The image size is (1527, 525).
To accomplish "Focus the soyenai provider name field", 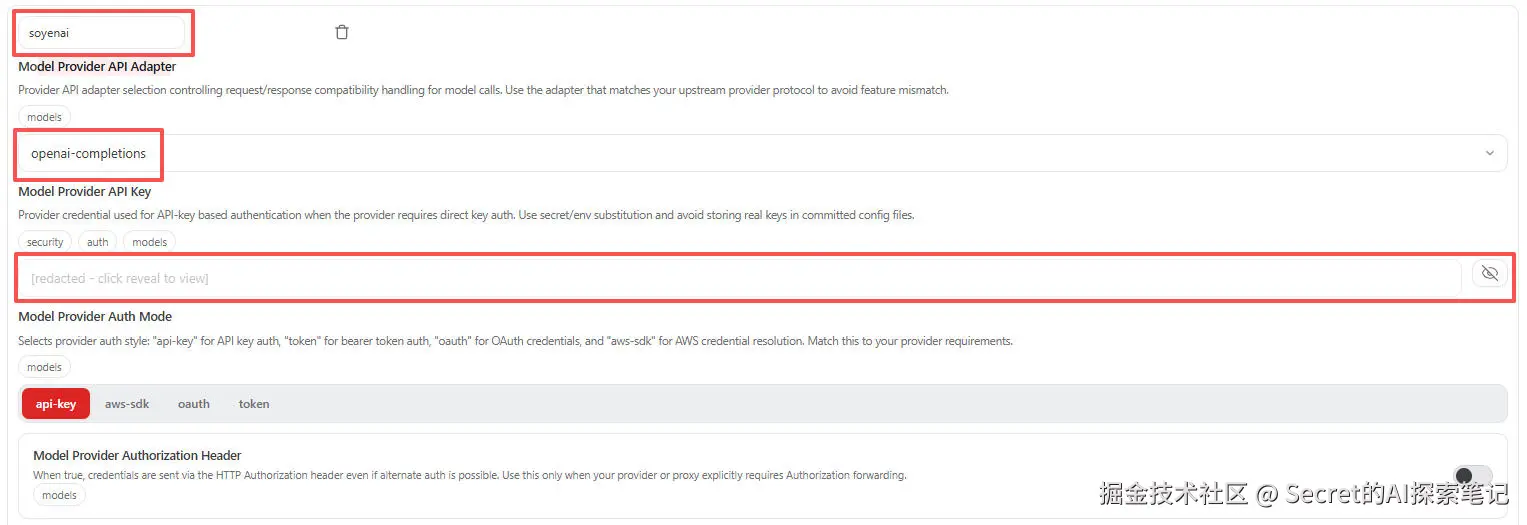I will pos(102,33).
